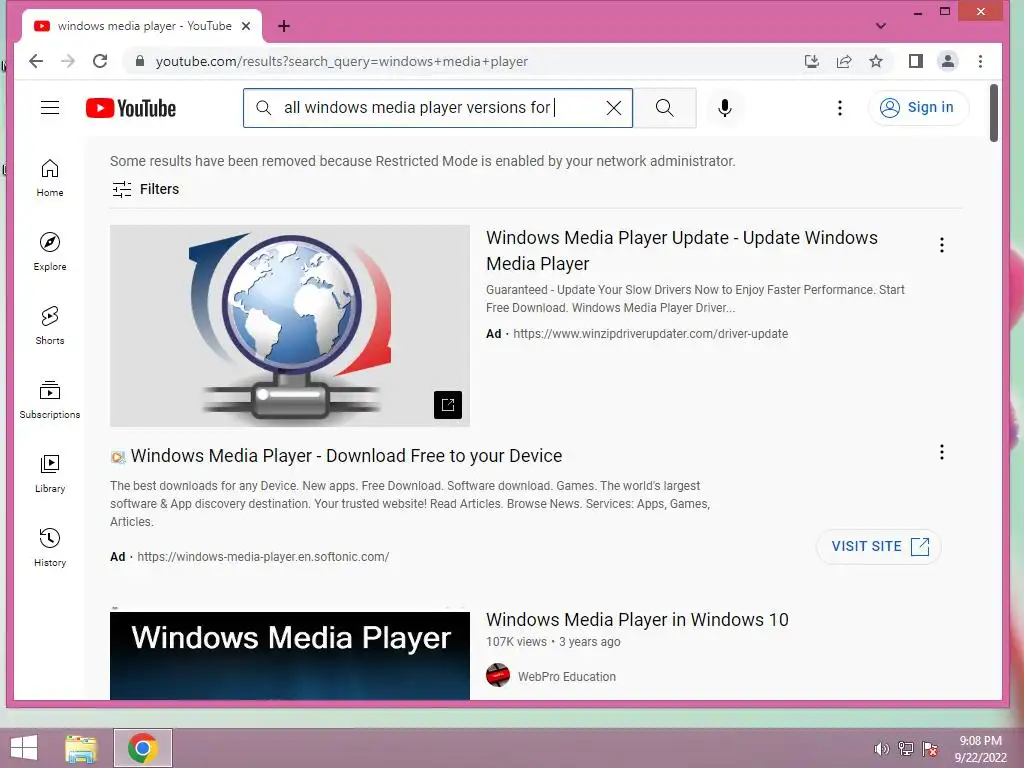The width and height of the screenshot is (1024, 768).
Task: Open the Filters options
Action: click(145, 189)
